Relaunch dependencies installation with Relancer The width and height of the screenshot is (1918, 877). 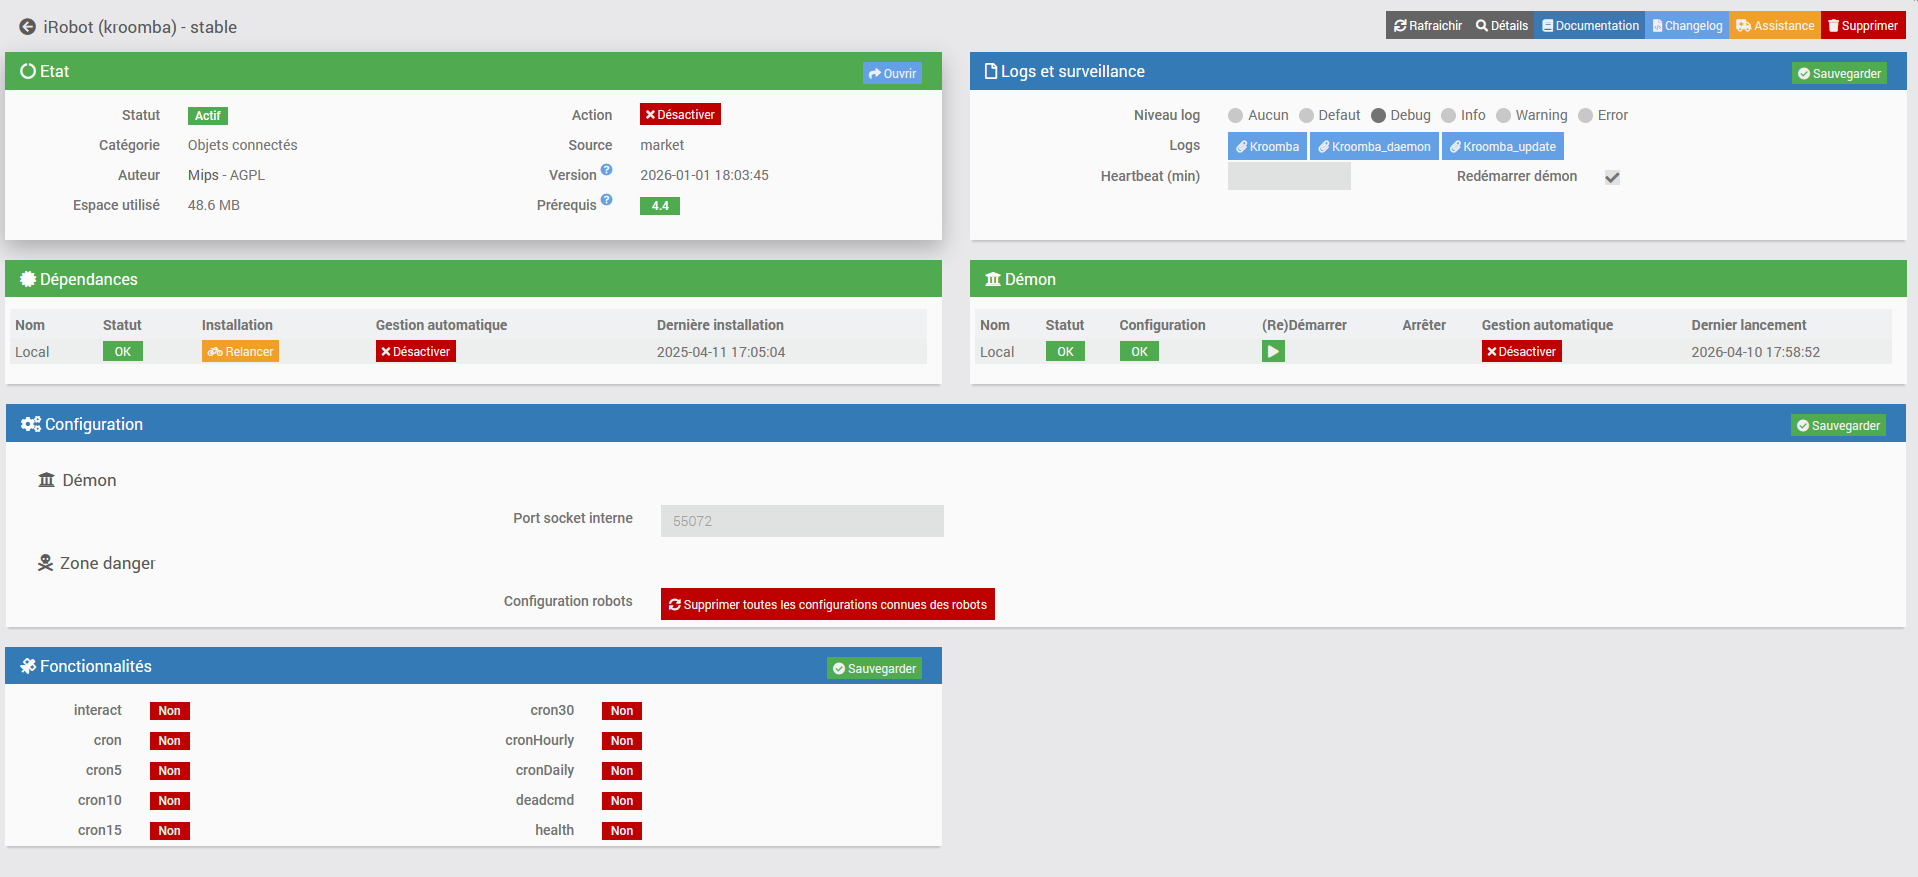(x=240, y=352)
